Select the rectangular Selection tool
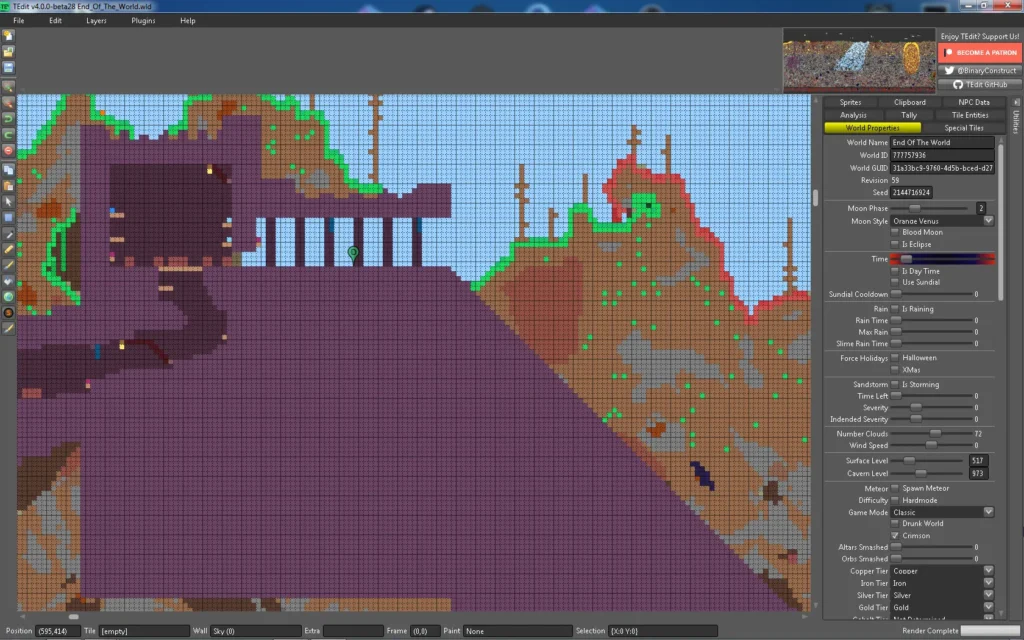 8,217
